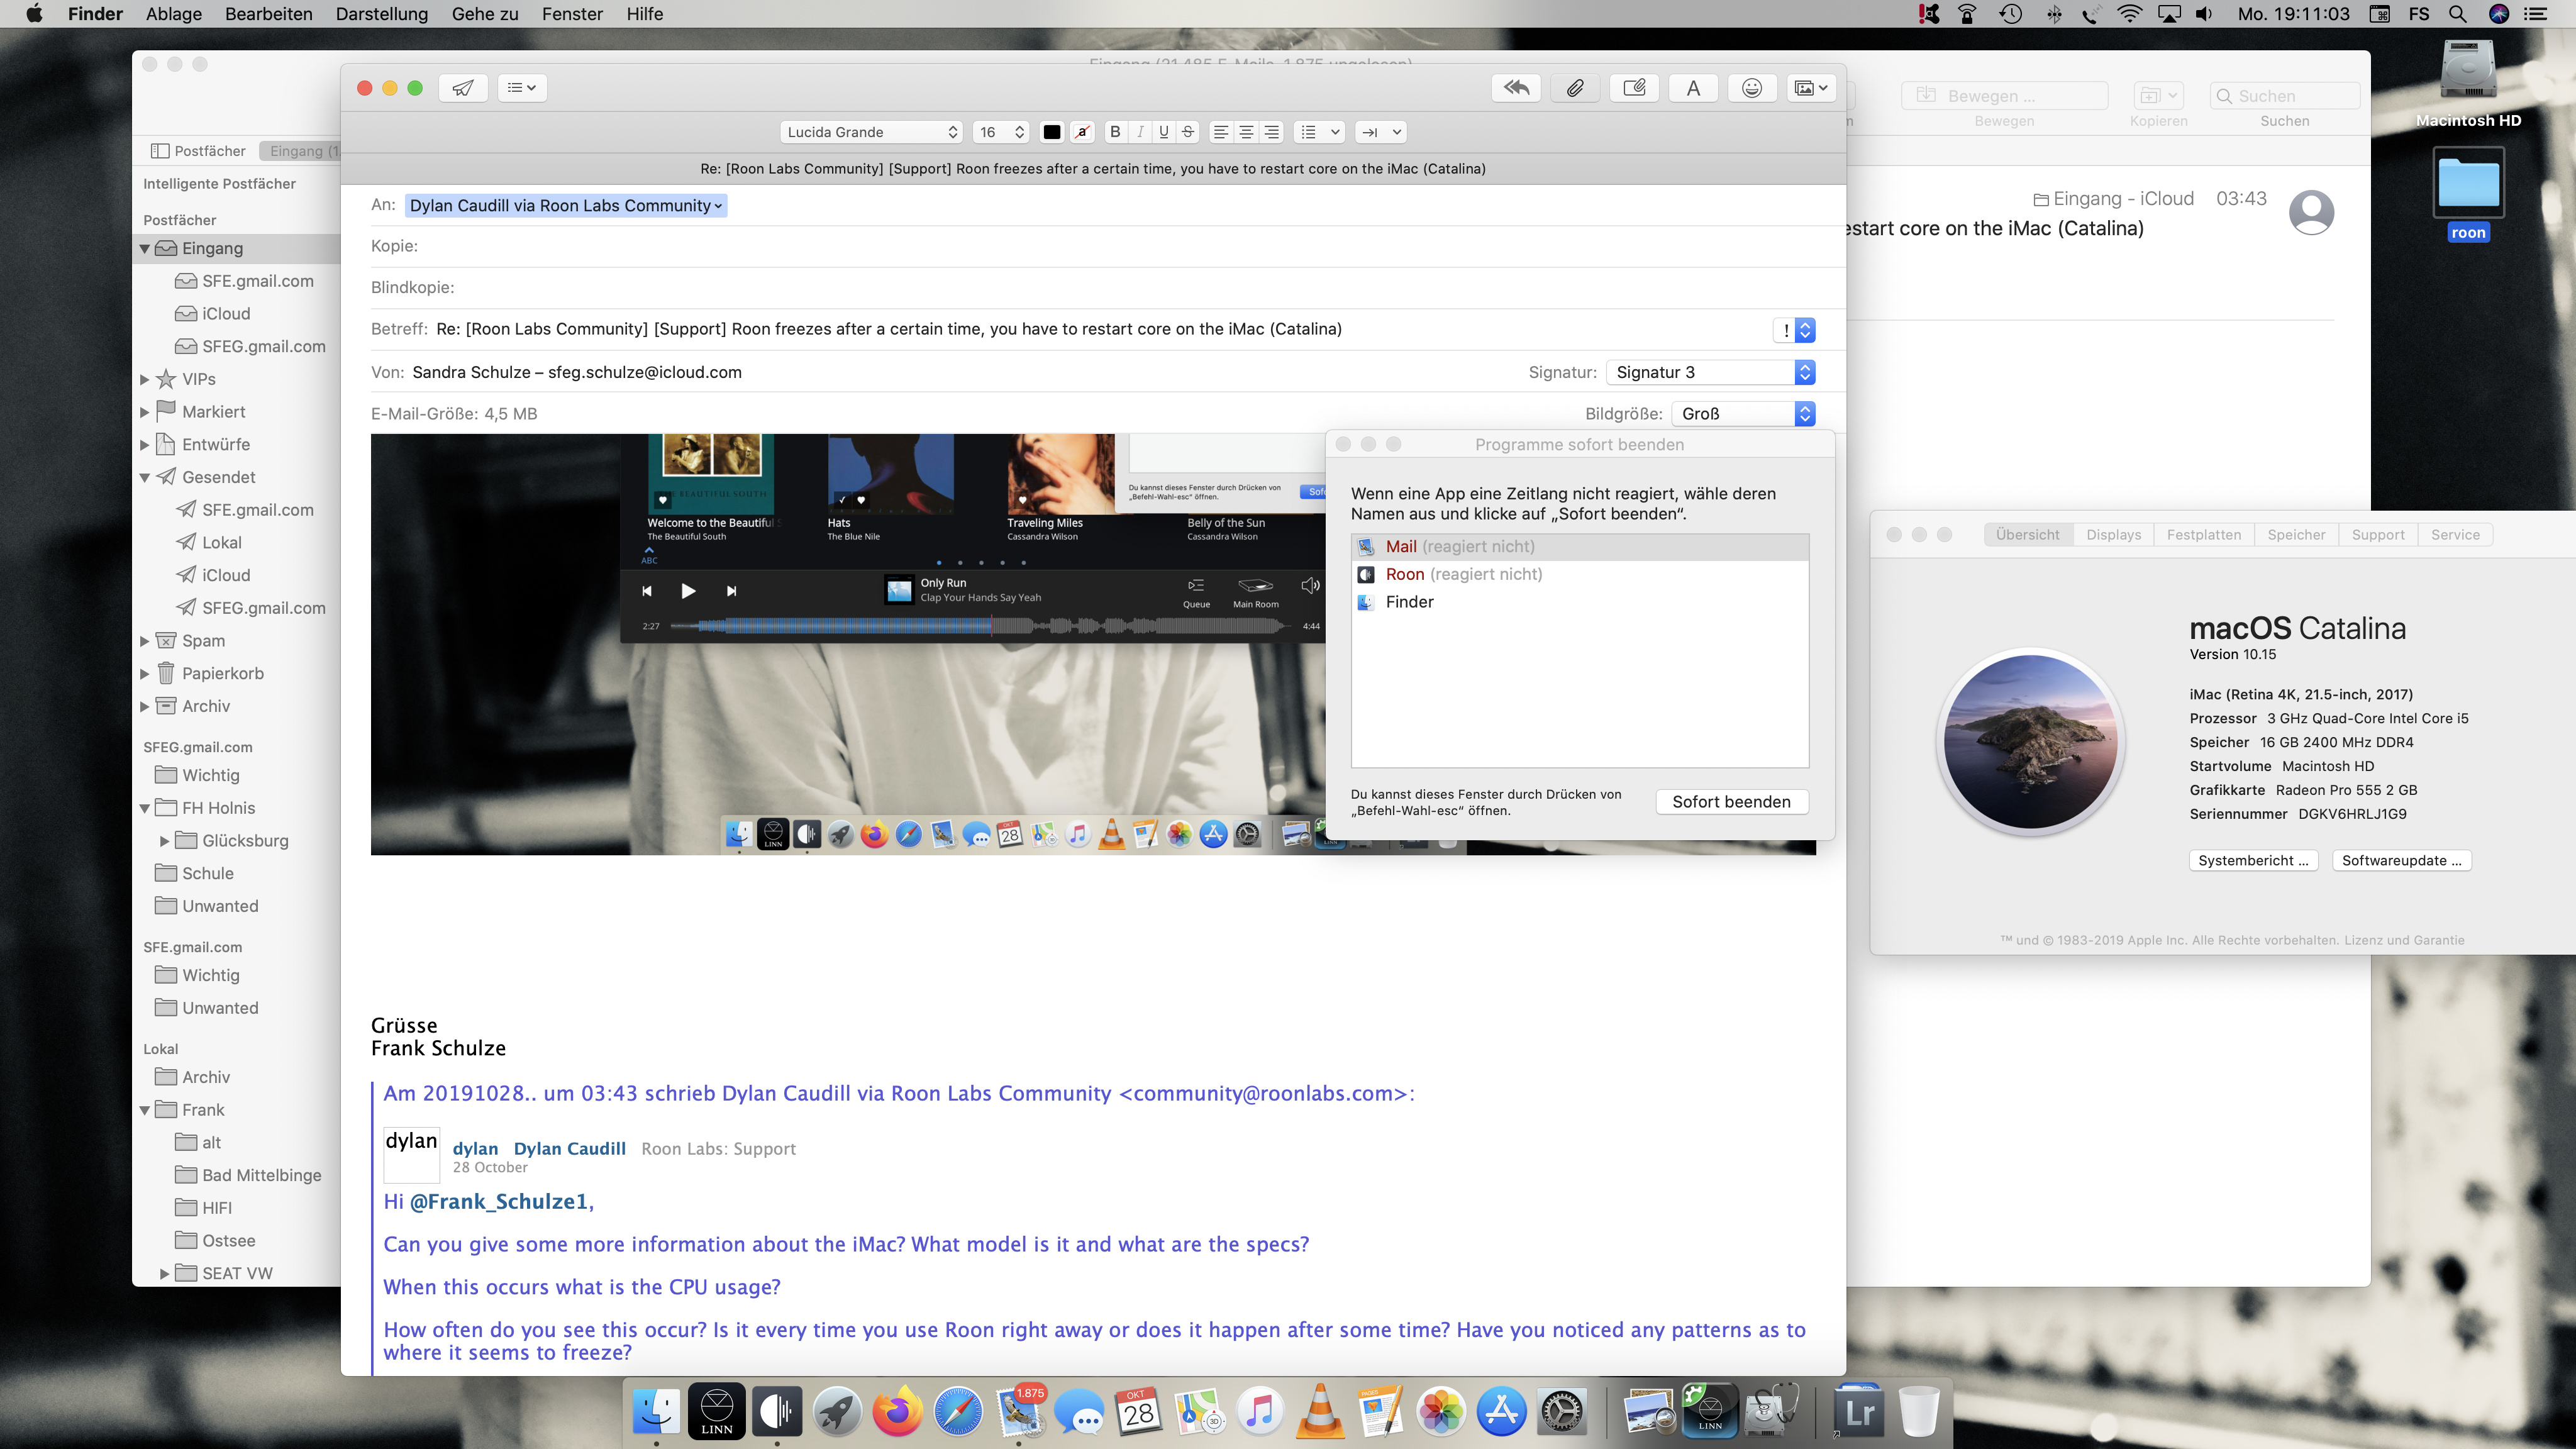This screenshot has height=1449, width=2576.
Task: Open the Signatur 3 dropdown
Action: [x=1711, y=372]
